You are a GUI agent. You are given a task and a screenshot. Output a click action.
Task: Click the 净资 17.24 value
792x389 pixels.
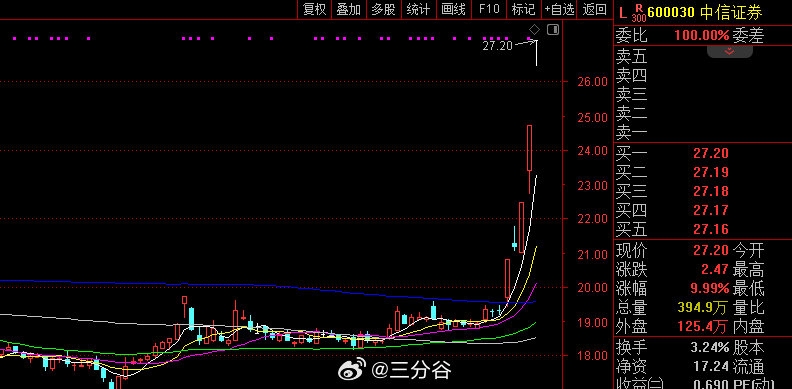(711, 366)
